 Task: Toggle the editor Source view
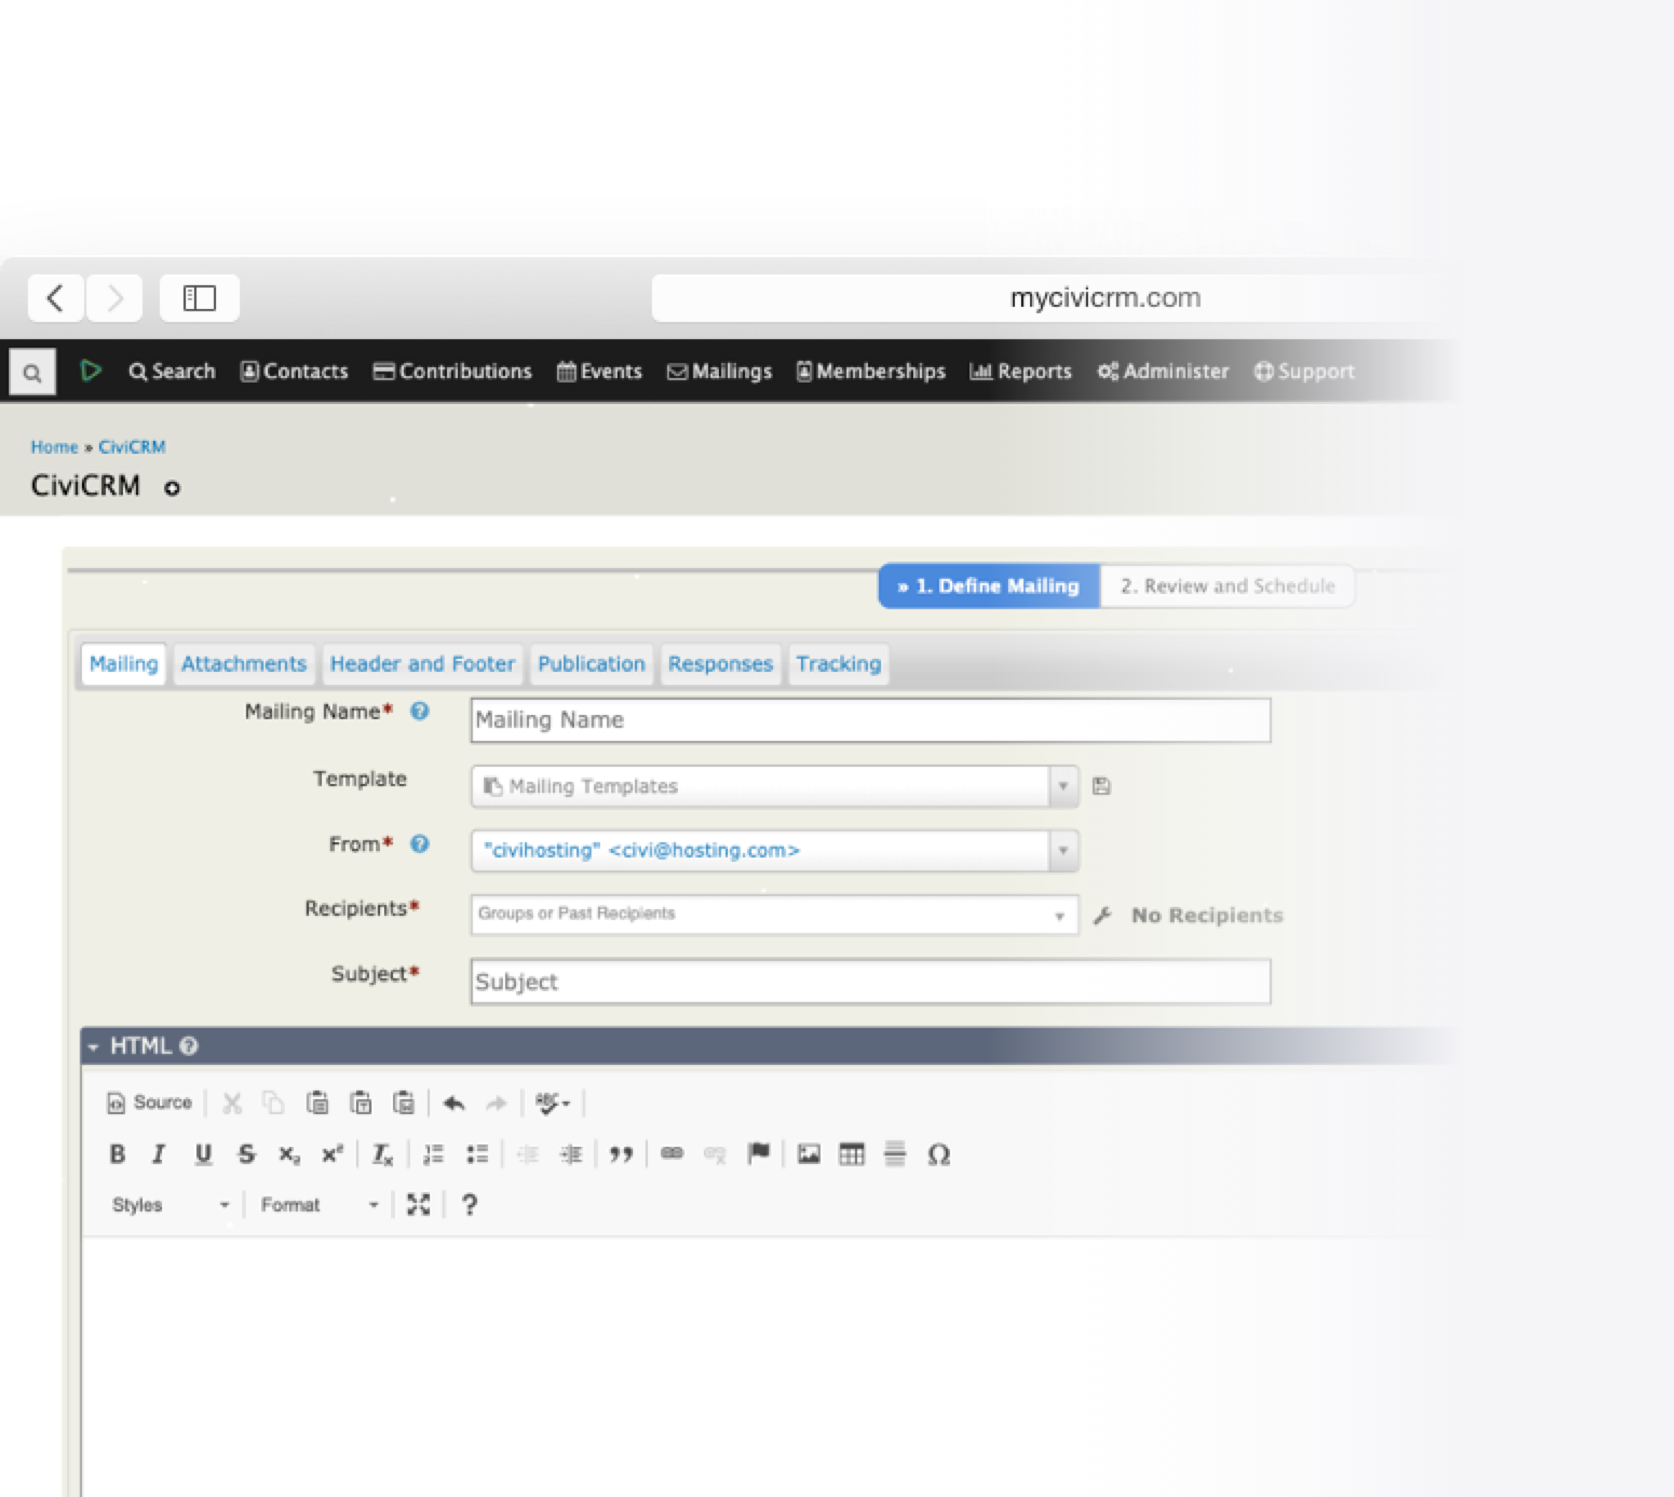pos(149,1102)
